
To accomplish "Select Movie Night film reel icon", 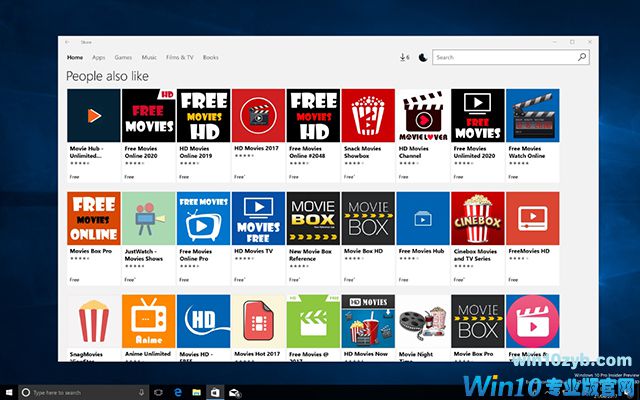I will [x=423, y=321].
